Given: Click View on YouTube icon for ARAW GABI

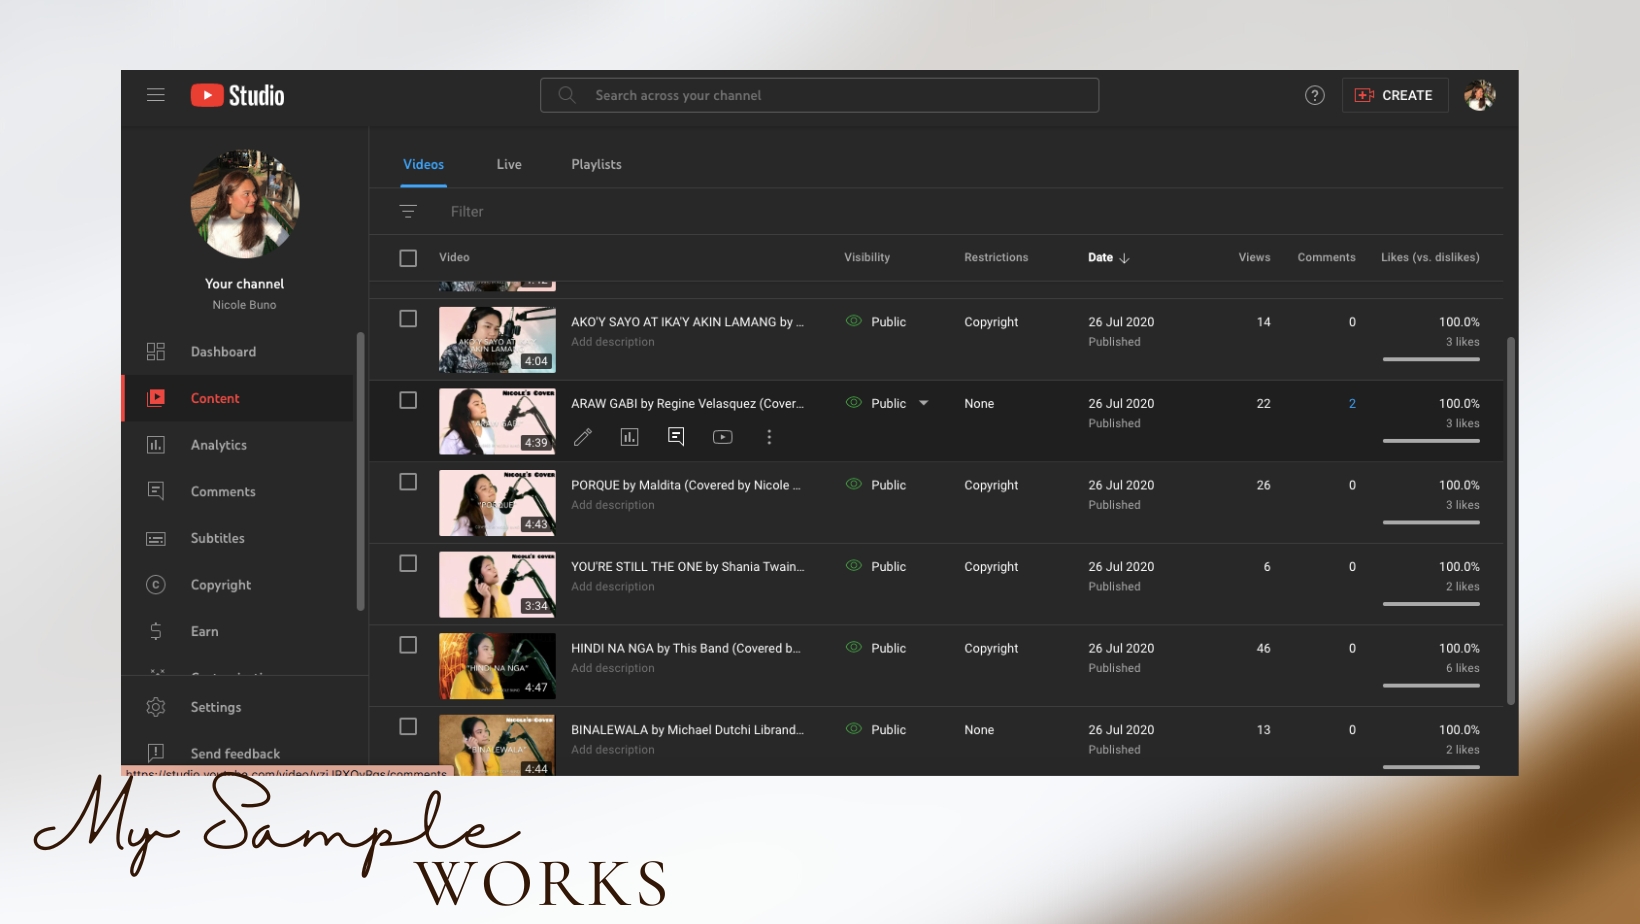Looking at the screenshot, I should point(722,437).
